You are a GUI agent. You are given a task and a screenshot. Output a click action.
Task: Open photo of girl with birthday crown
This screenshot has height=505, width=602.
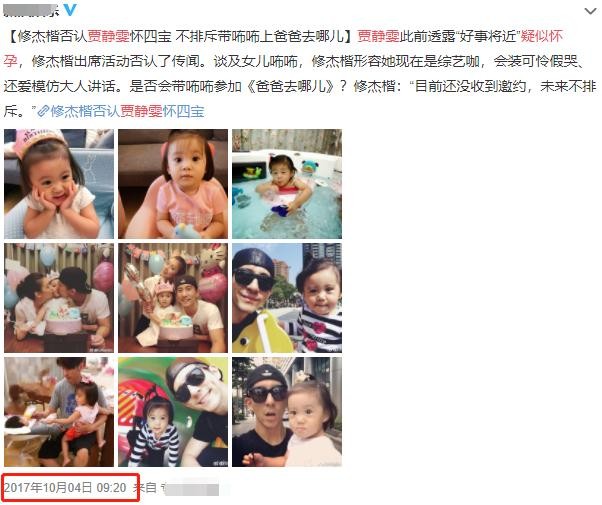59,184
